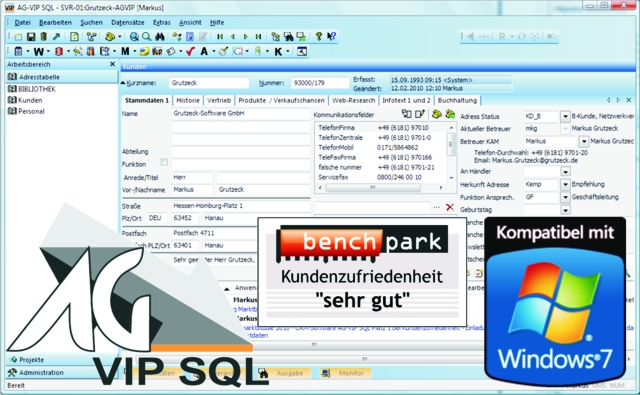Switch to the Historie tab
Screen dimensions: 640x395
pyautogui.click(x=188, y=100)
